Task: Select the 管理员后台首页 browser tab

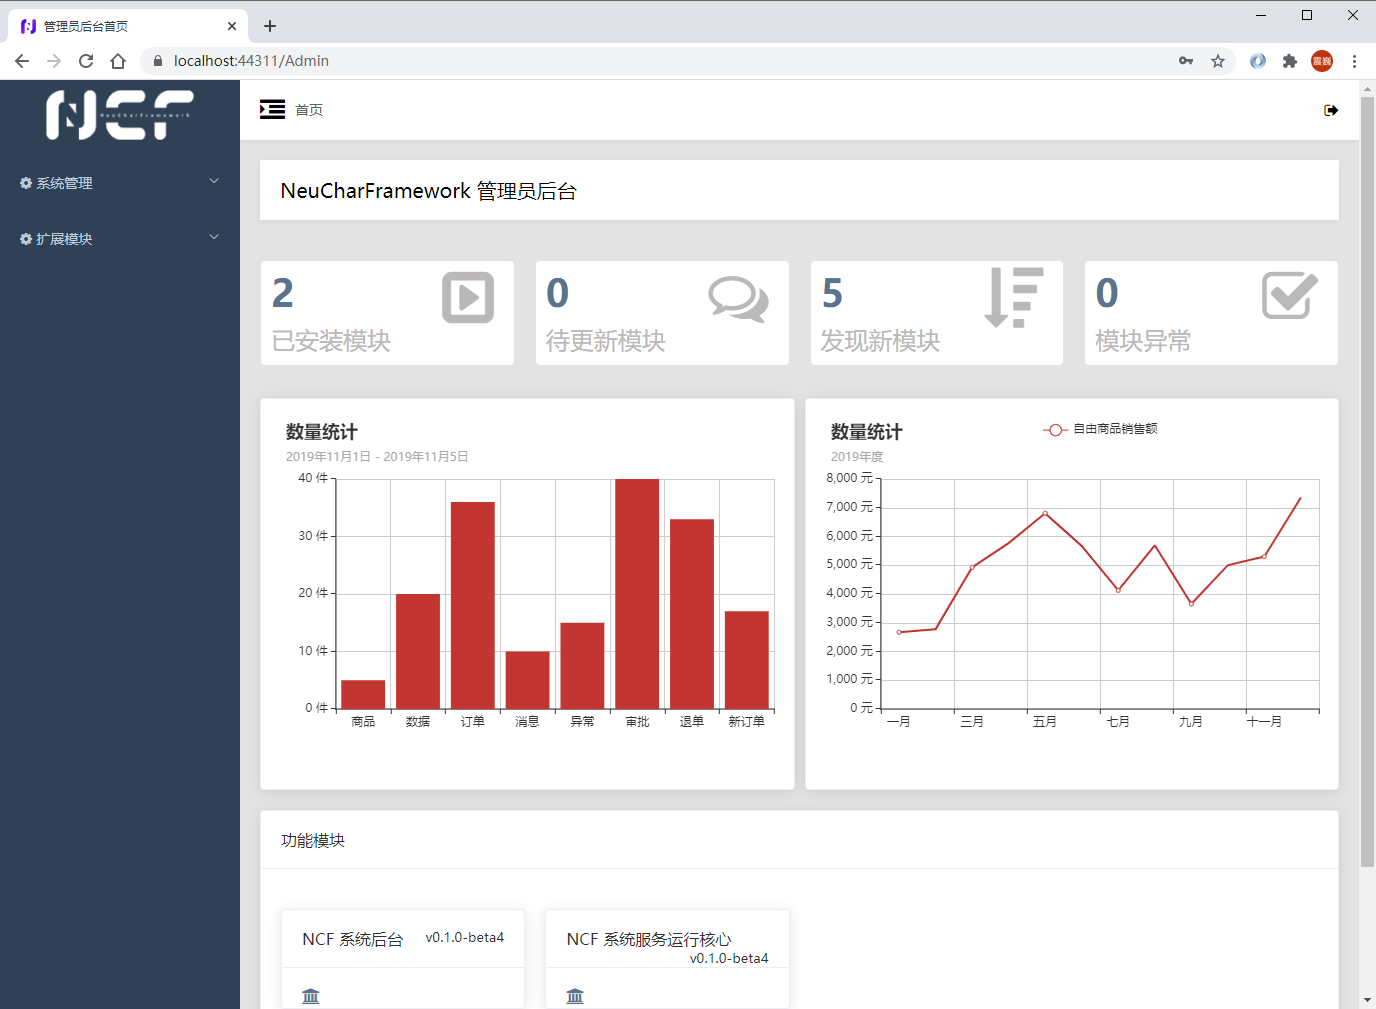Action: coord(120,26)
